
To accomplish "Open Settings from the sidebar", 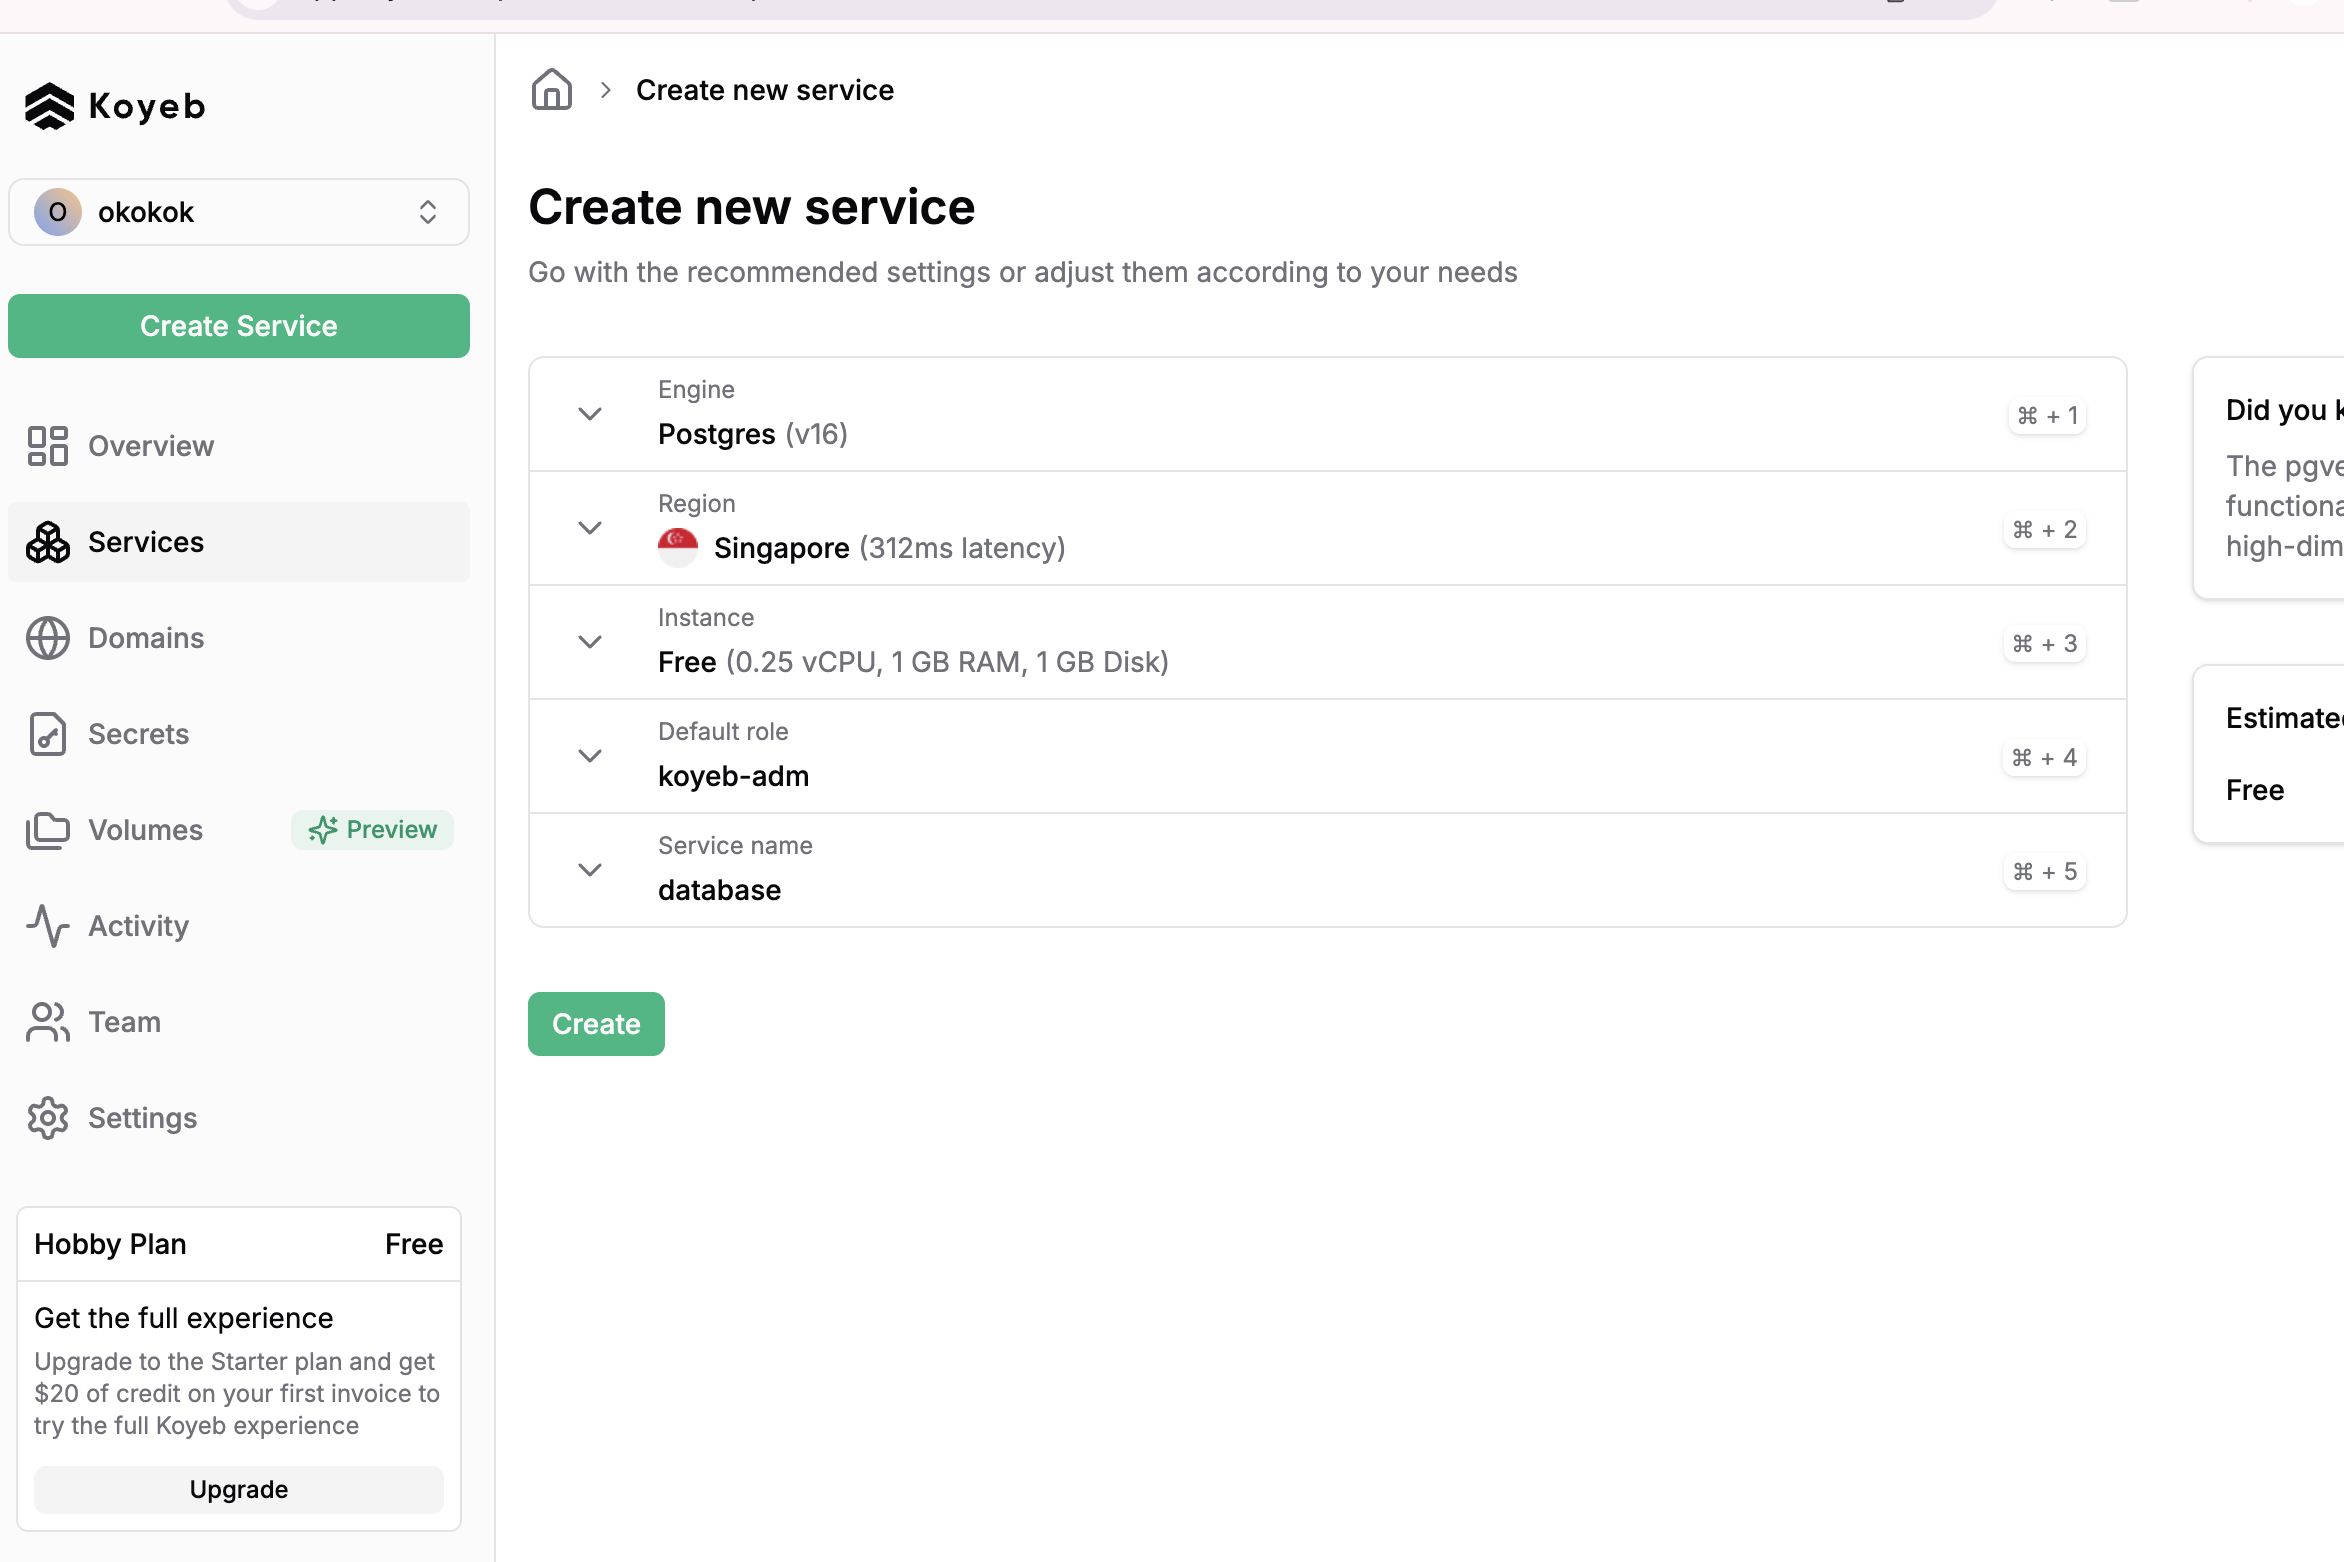I will [x=141, y=1117].
